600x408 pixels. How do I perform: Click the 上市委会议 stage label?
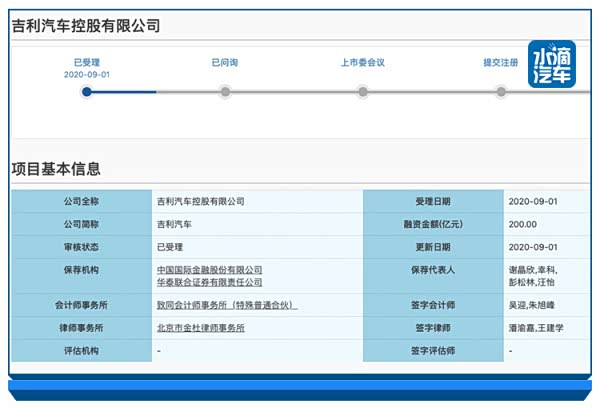click(362, 62)
